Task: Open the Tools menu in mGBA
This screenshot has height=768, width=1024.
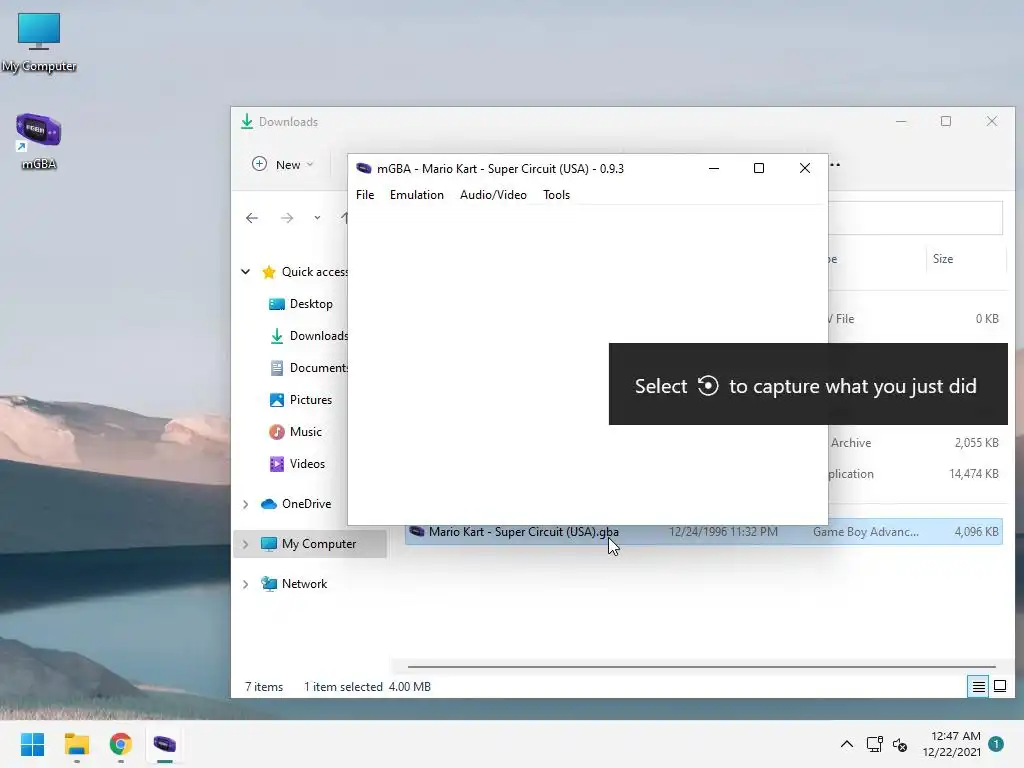Action: pyautogui.click(x=556, y=195)
